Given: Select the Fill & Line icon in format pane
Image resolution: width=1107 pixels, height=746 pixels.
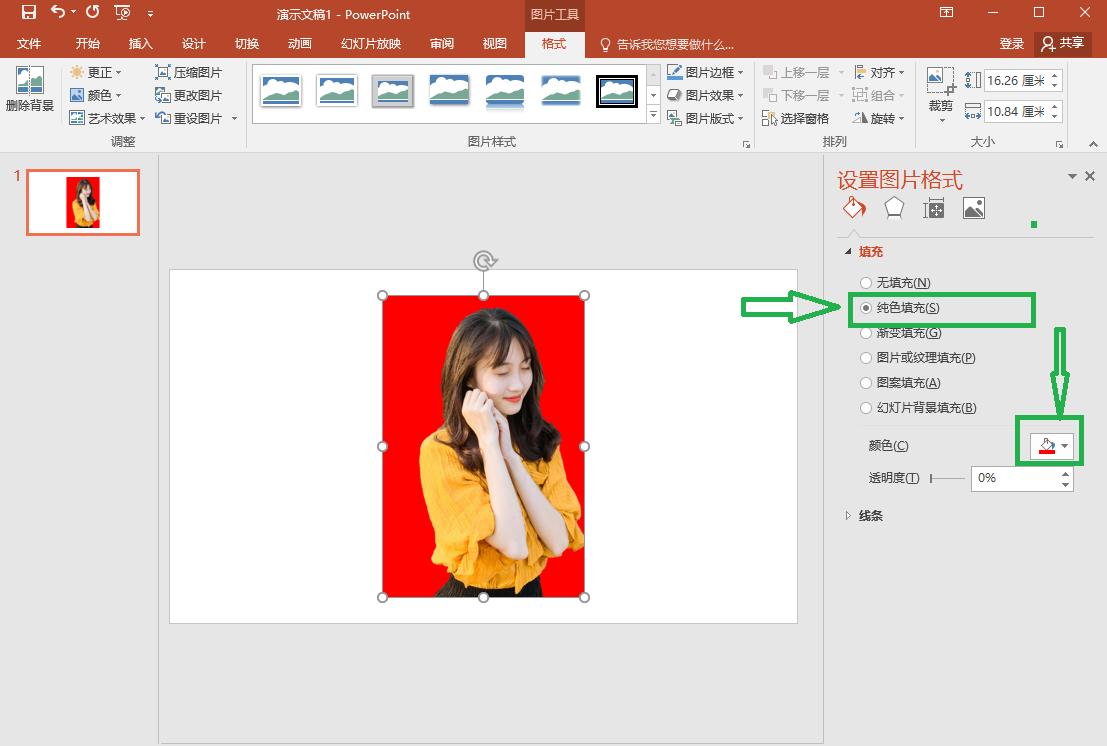Looking at the screenshot, I should [x=853, y=207].
